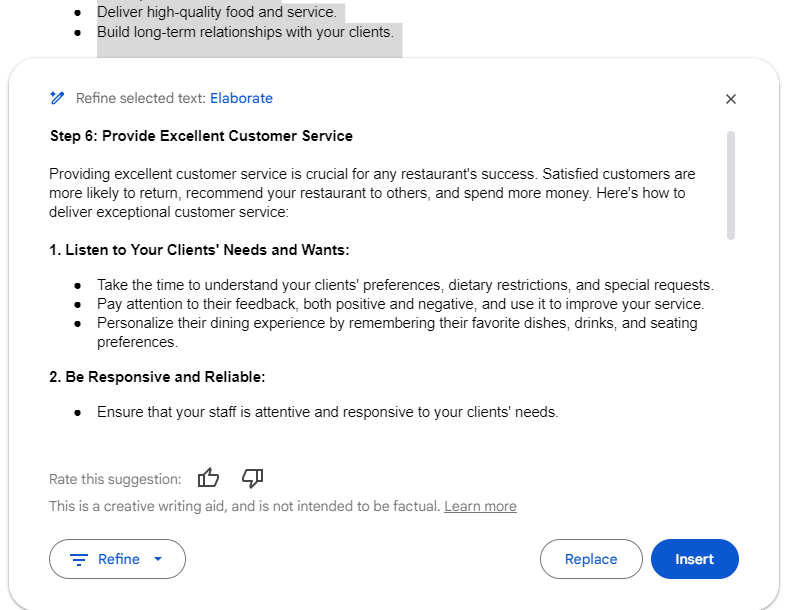The image size is (789, 610).
Task: Expand the Refine dropdown arrow
Action: click(158, 559)
